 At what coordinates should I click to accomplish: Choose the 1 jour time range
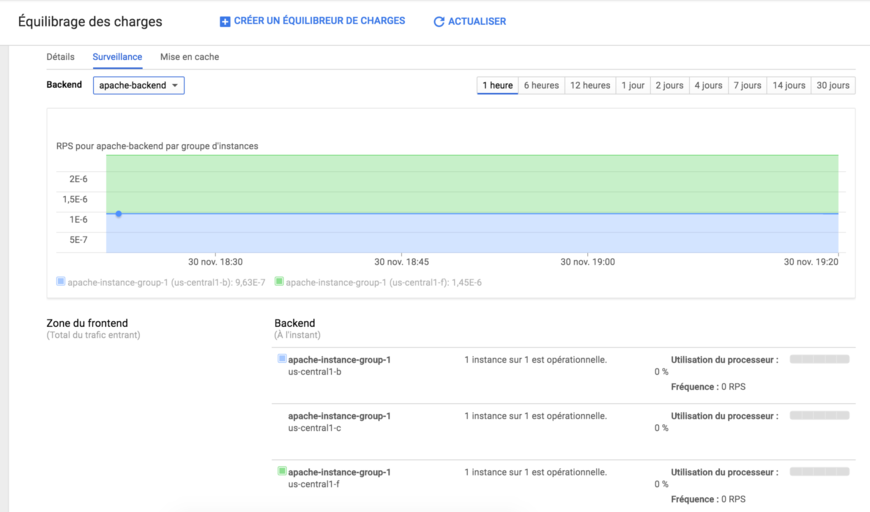pos(633,85)
